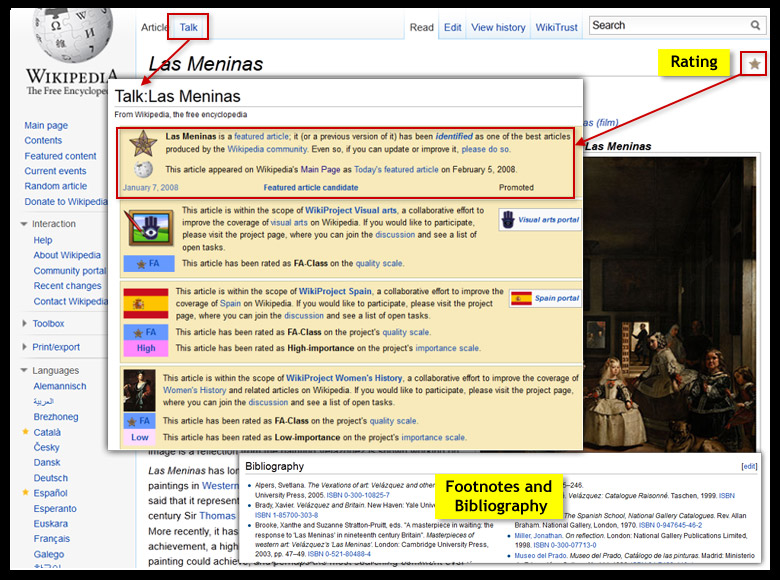Image resolution: width=780 pixels, height=580 pixels.
Task: Click the featured article star icon at top right
Action: coord(754,65)
